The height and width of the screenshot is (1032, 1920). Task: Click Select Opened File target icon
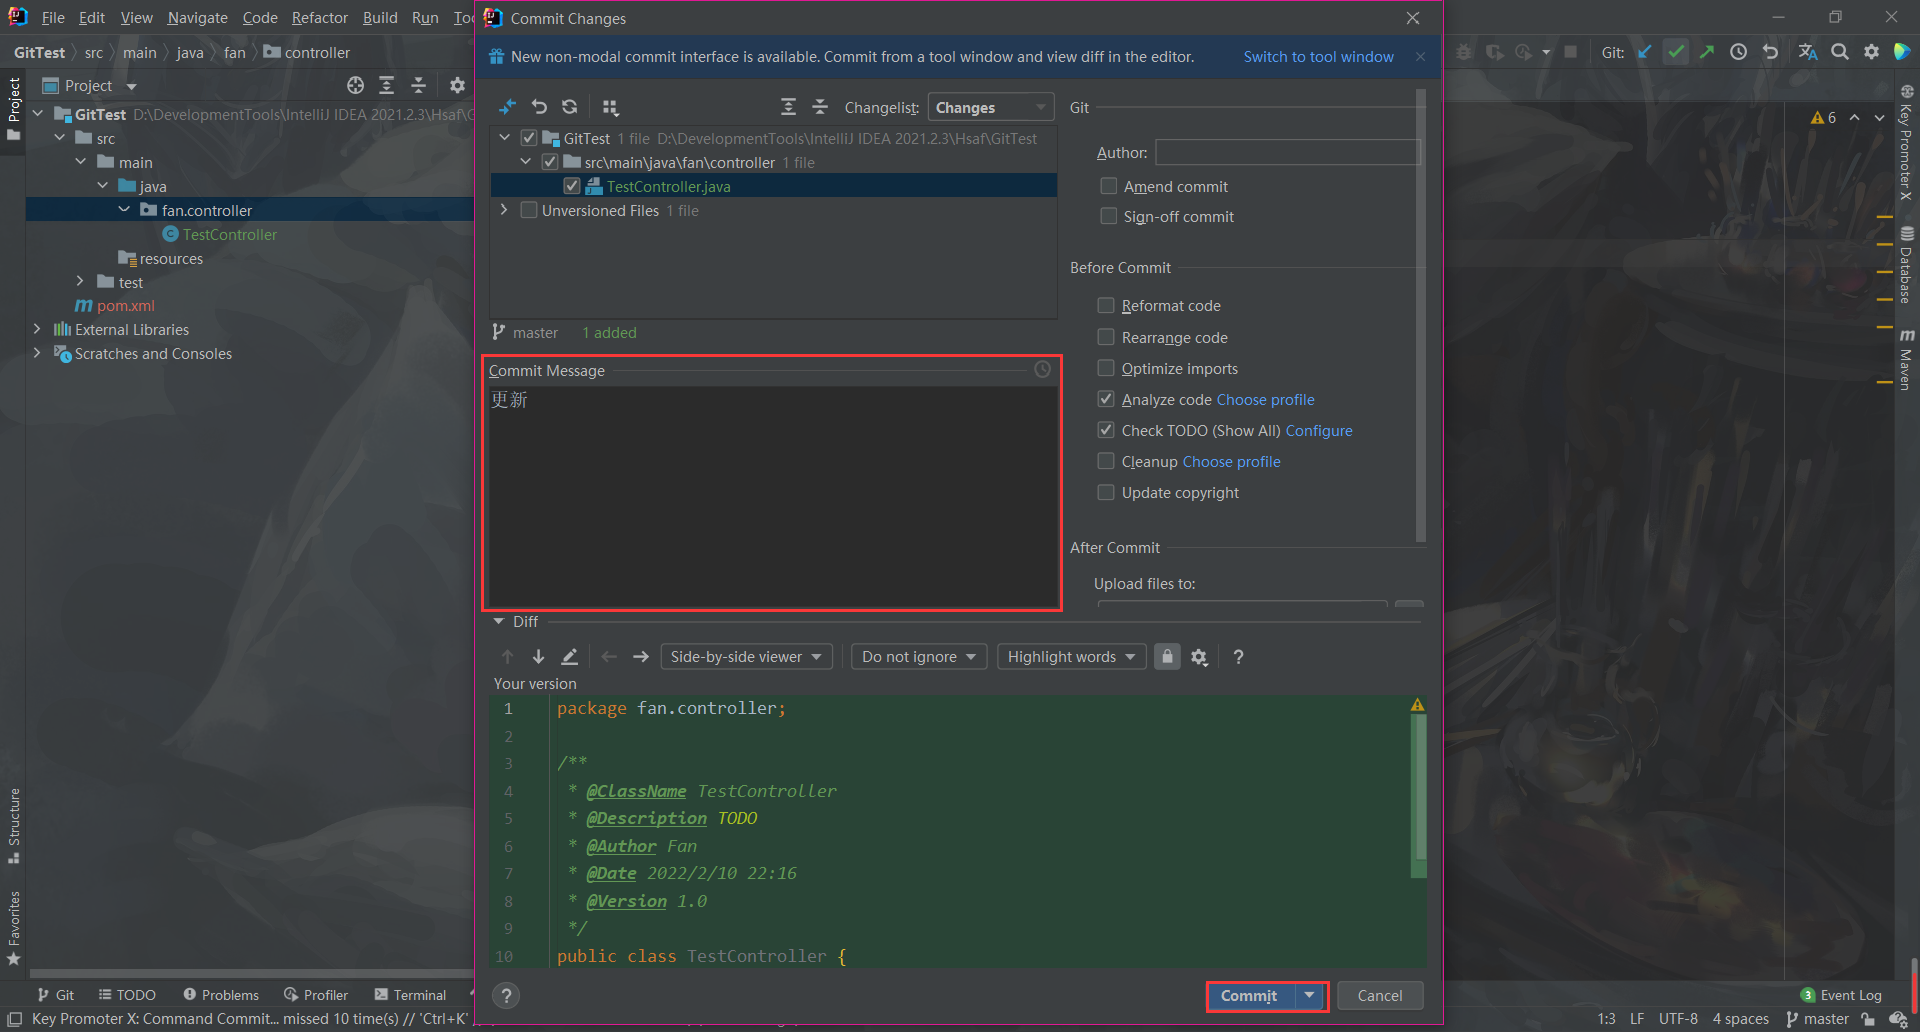355,85
